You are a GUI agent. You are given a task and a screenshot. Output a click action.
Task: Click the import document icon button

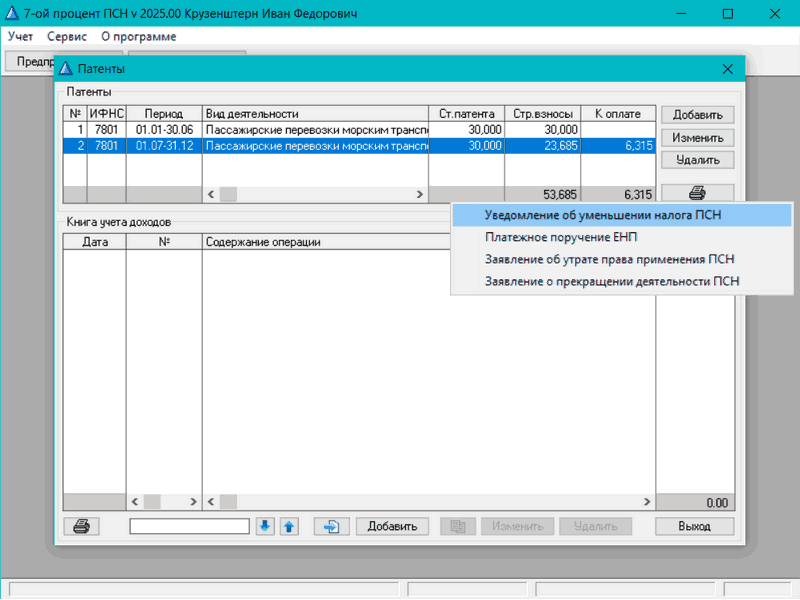point(331,526)
